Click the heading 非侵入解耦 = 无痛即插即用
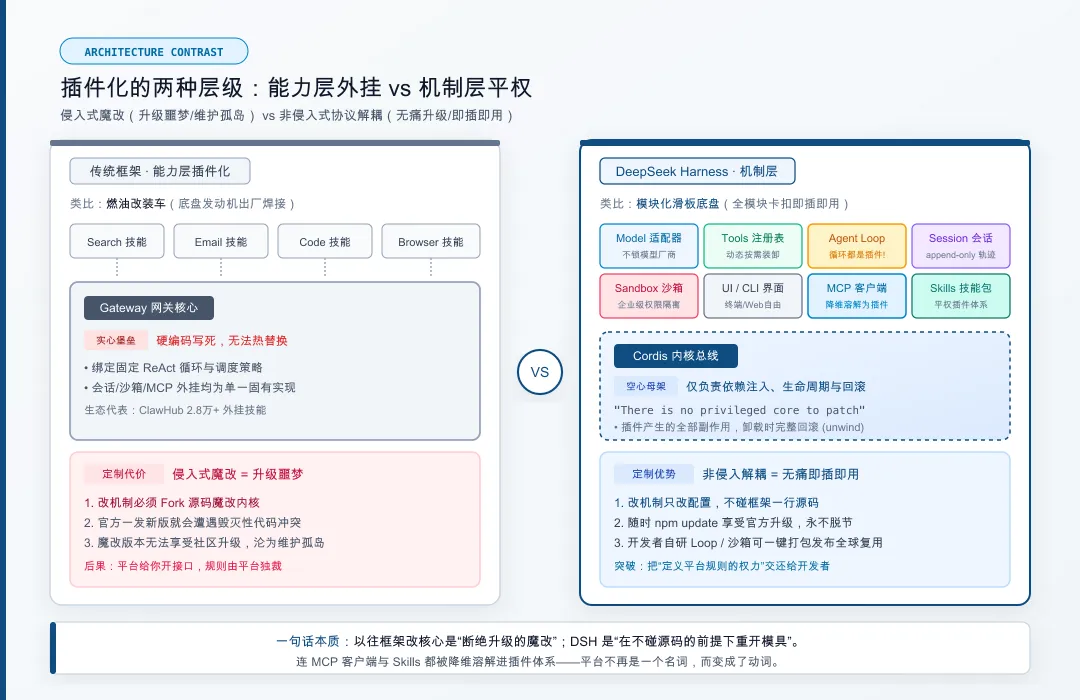The image size is (1080, 700). tap(780, 474)
